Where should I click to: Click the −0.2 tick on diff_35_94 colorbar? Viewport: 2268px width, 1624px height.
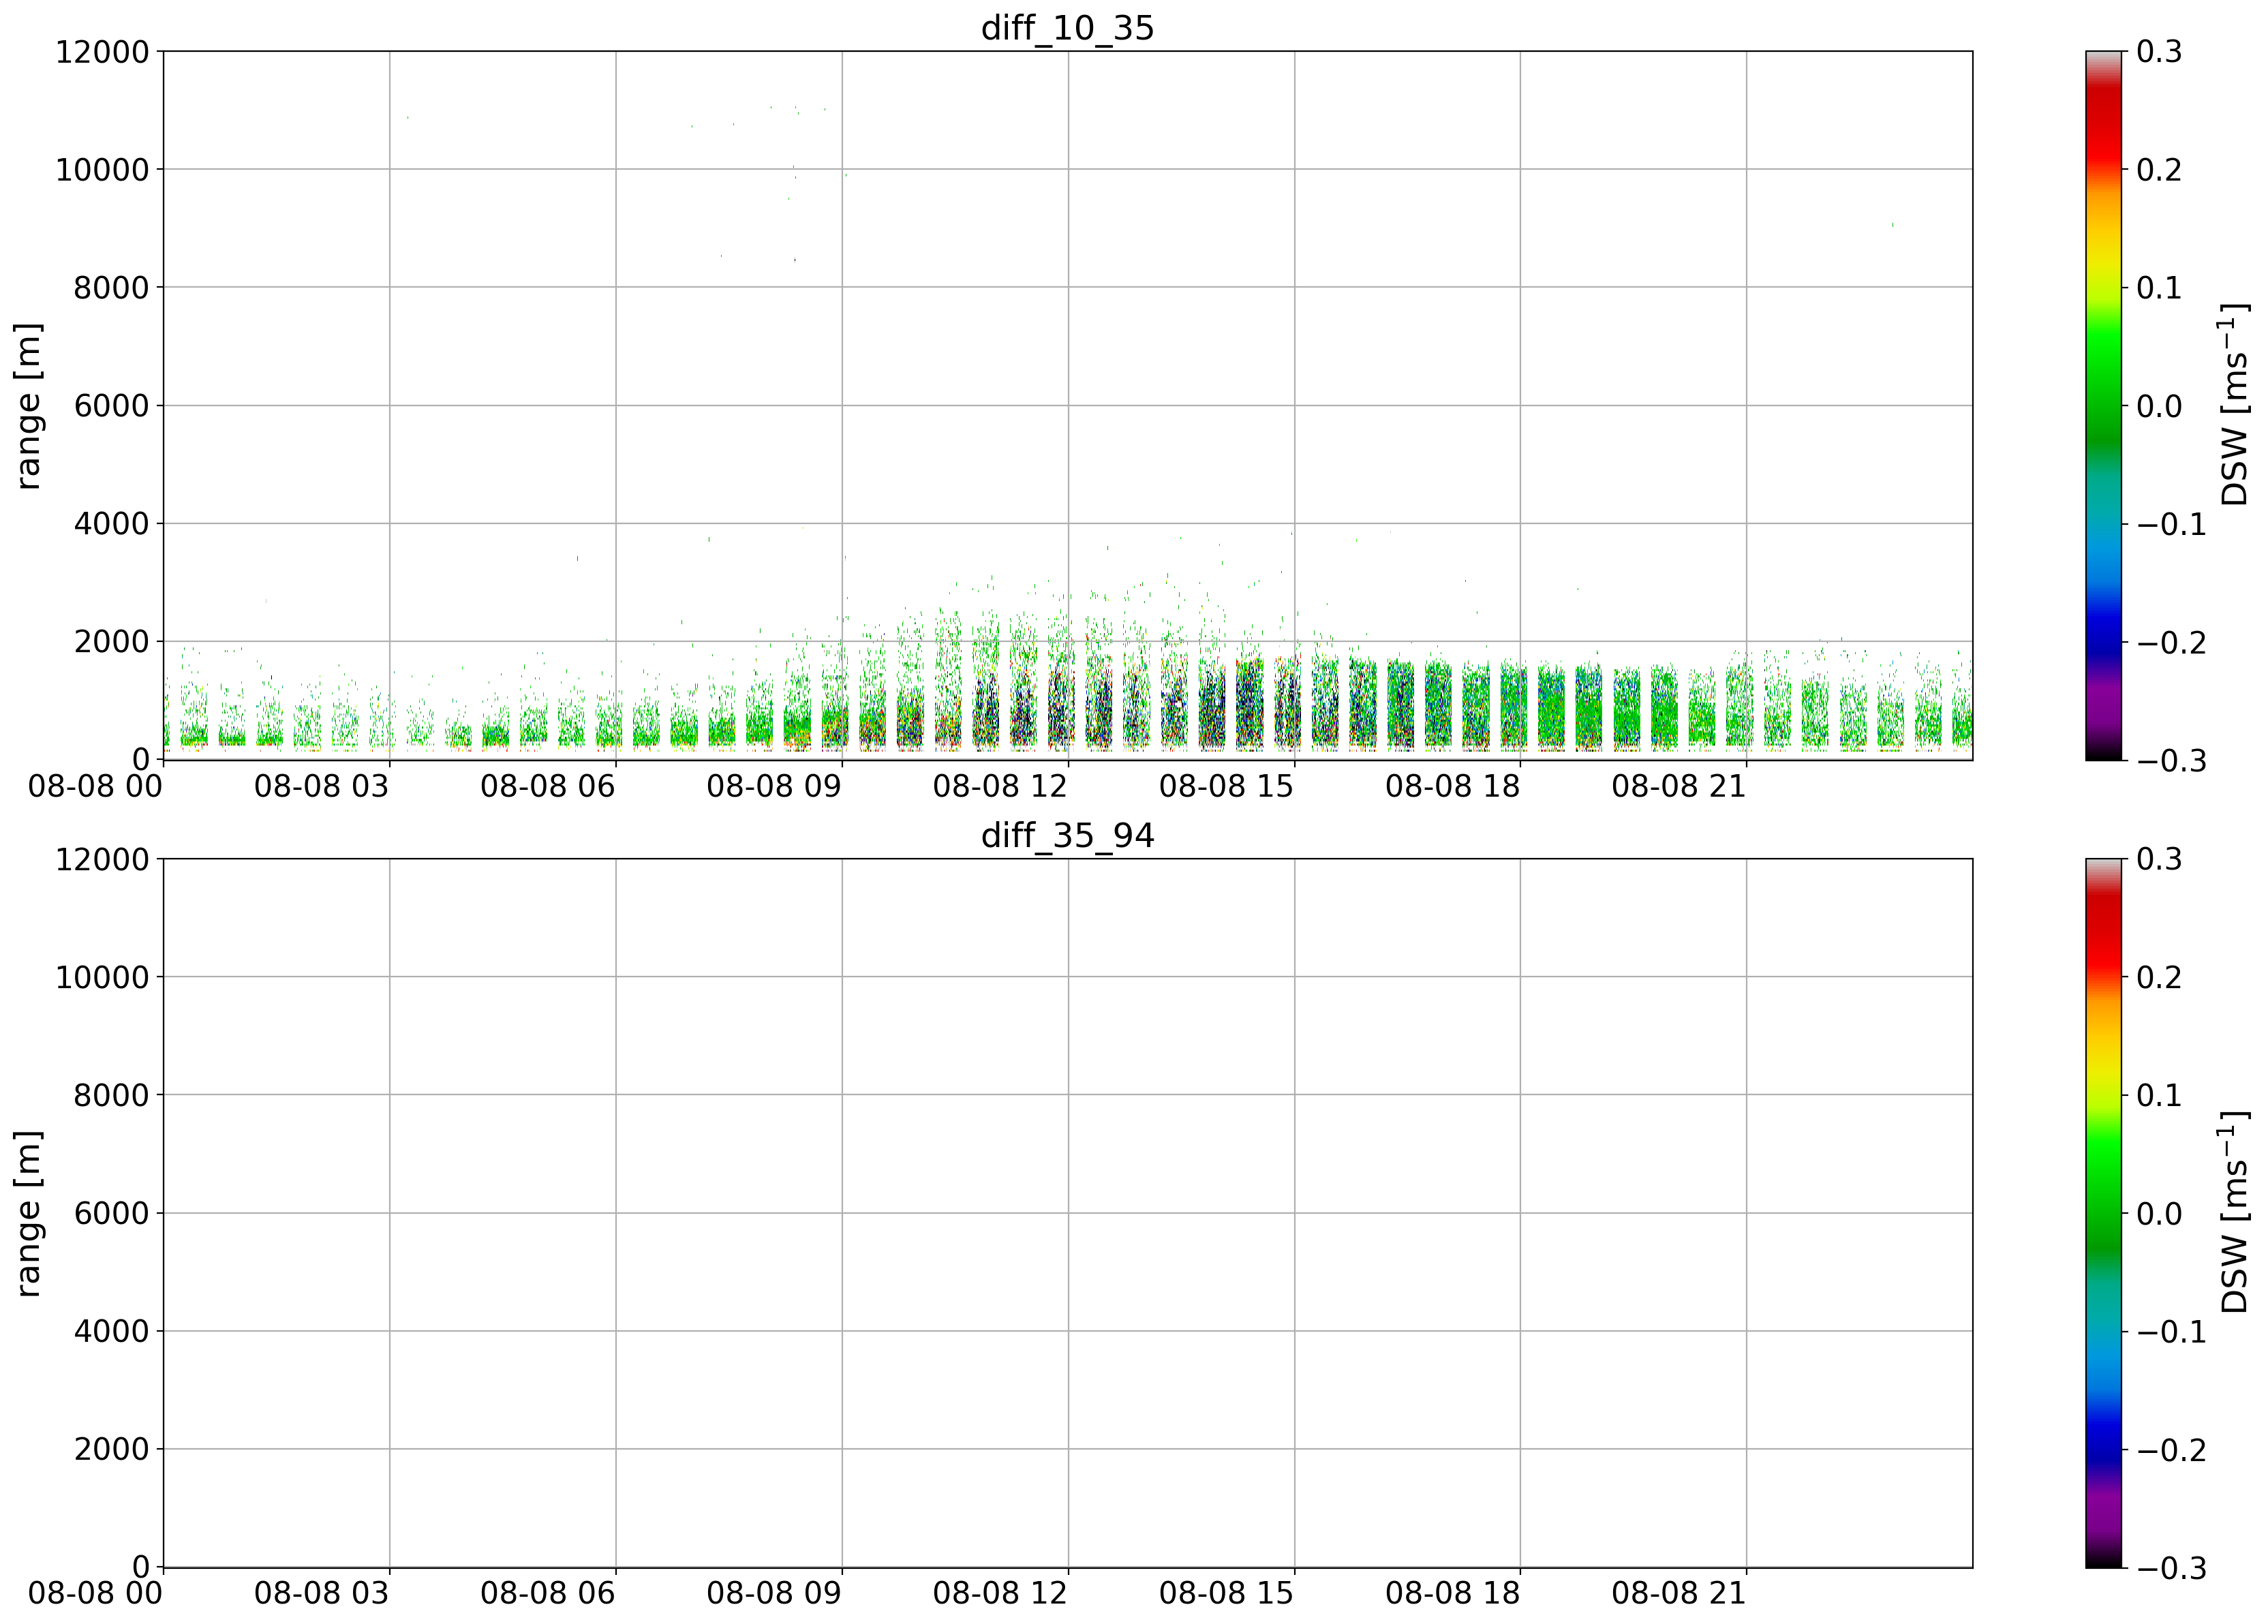pyautogui.click(x=2172, y=1449)
